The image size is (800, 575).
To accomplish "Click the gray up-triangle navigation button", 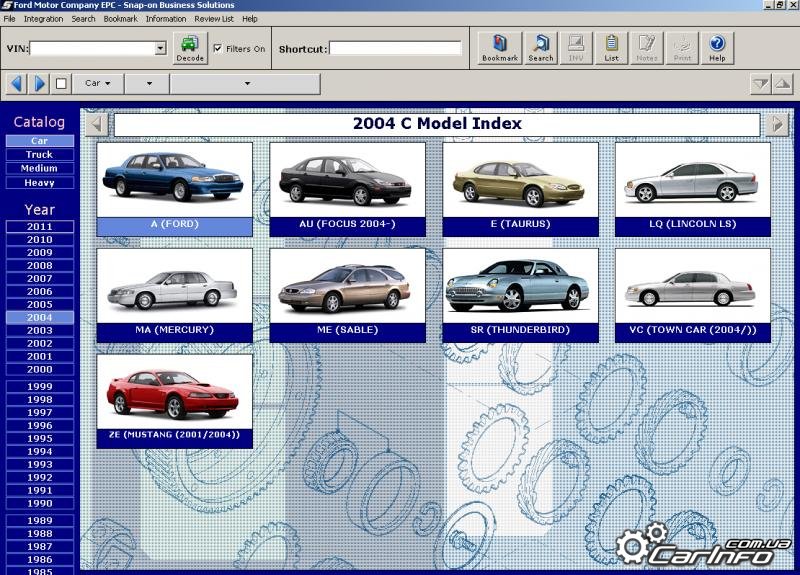I will 783,84.
